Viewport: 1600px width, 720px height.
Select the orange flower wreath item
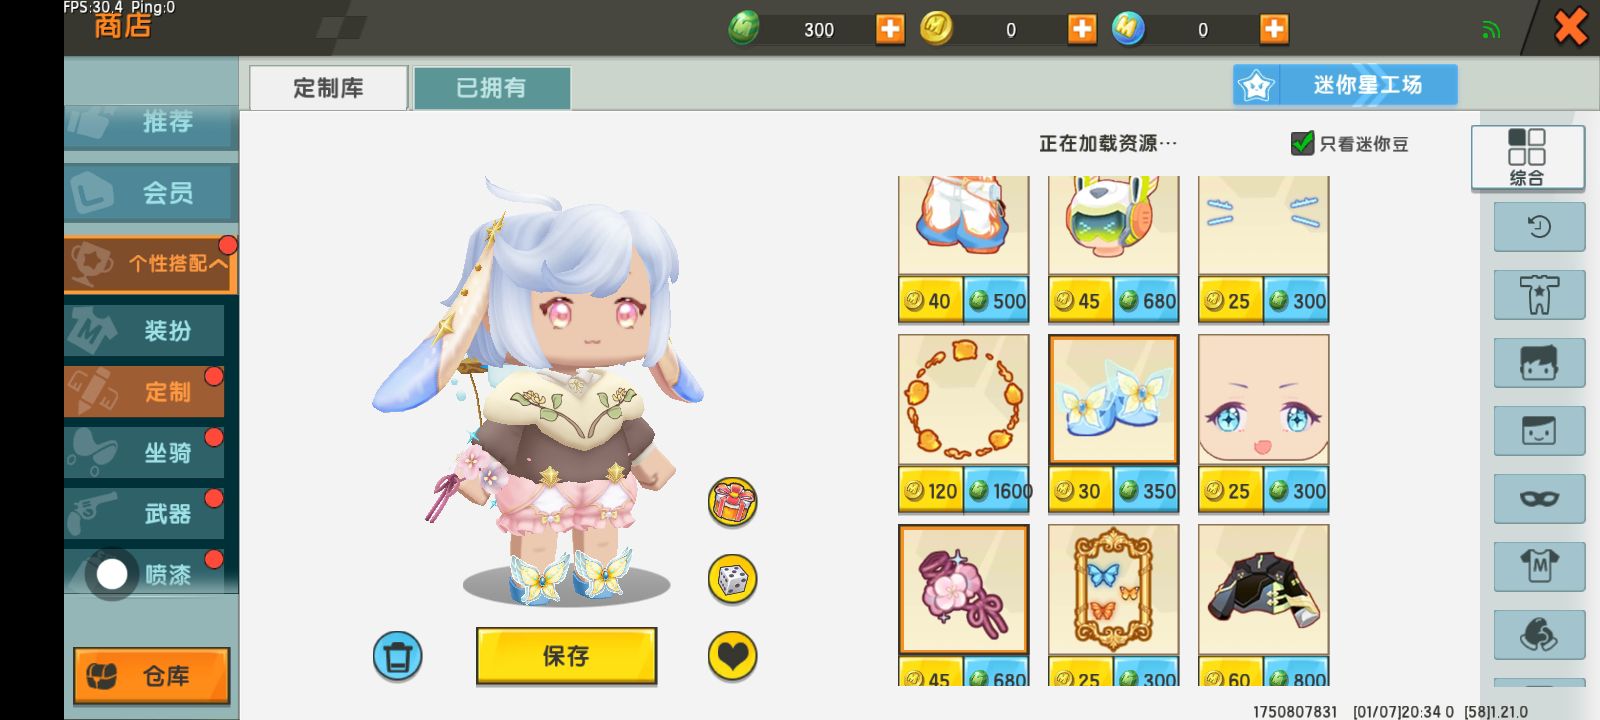964,400
